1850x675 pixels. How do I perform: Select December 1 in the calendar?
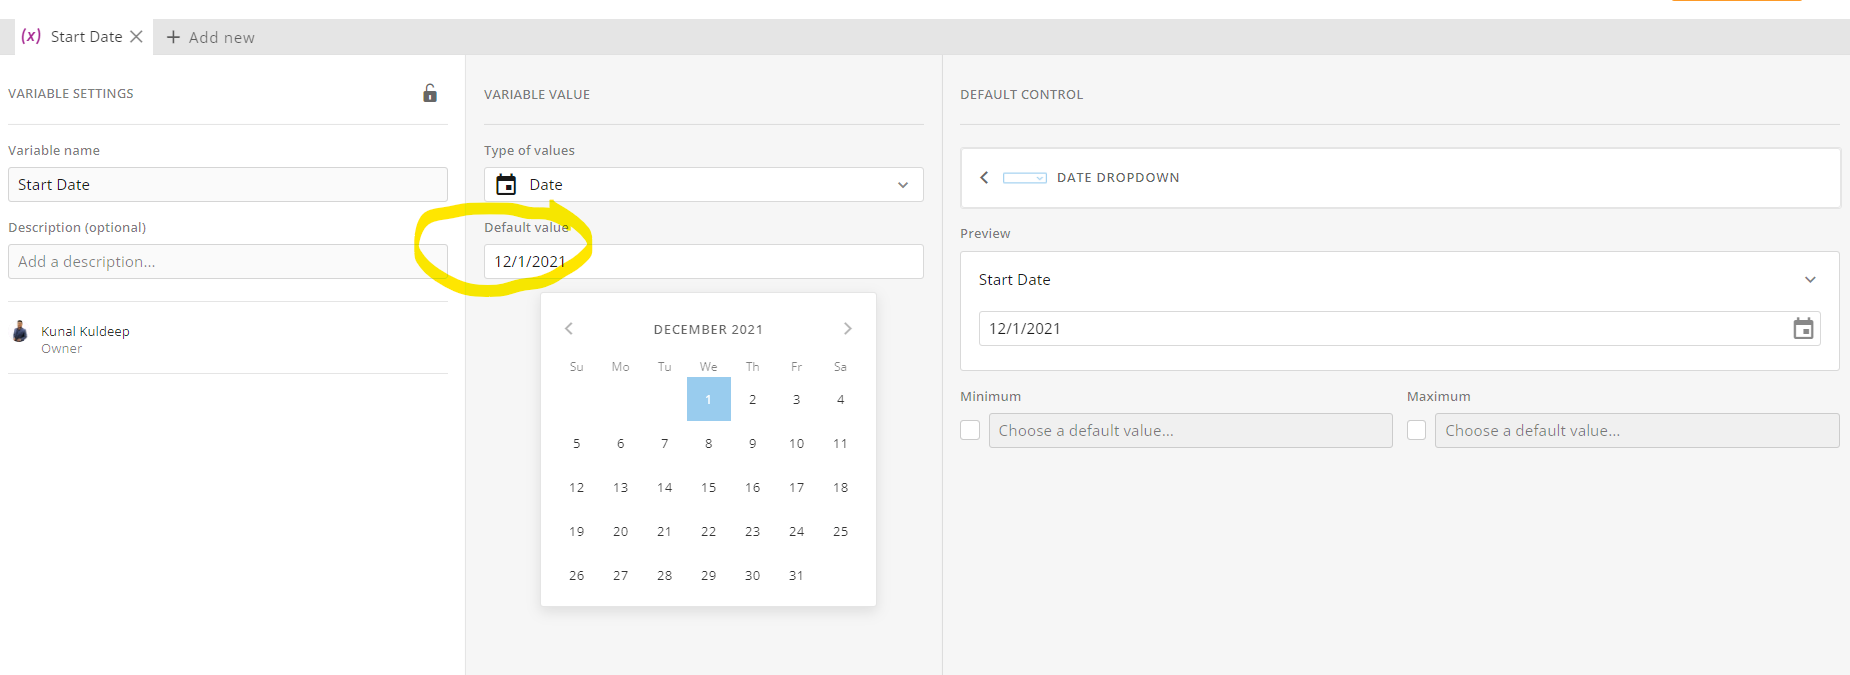[708, 399]
